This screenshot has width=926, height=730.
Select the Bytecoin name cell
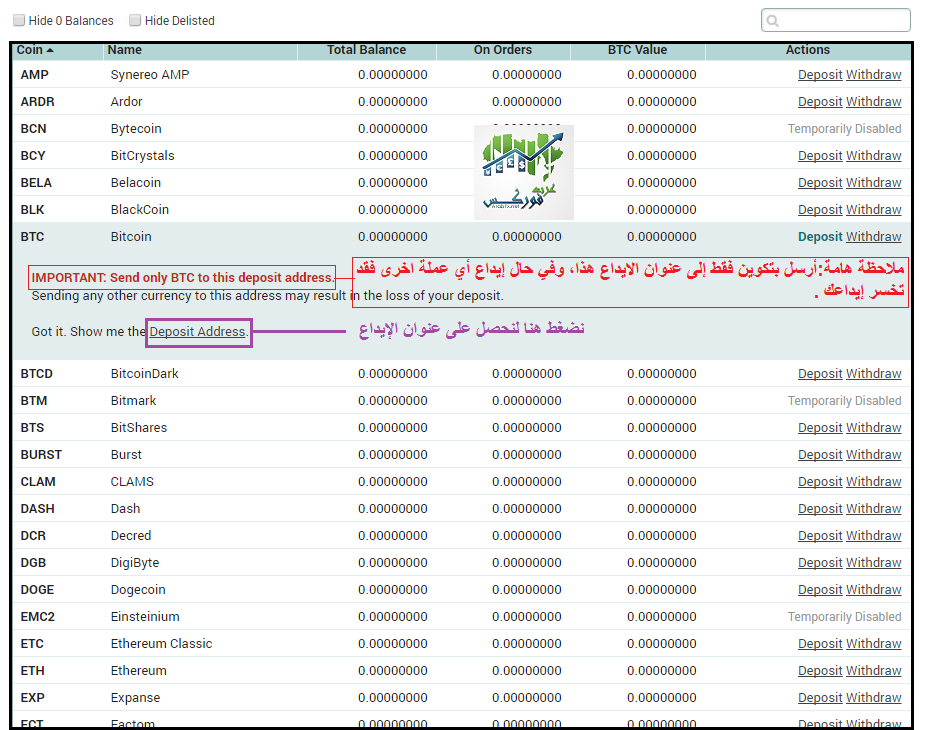136,129
